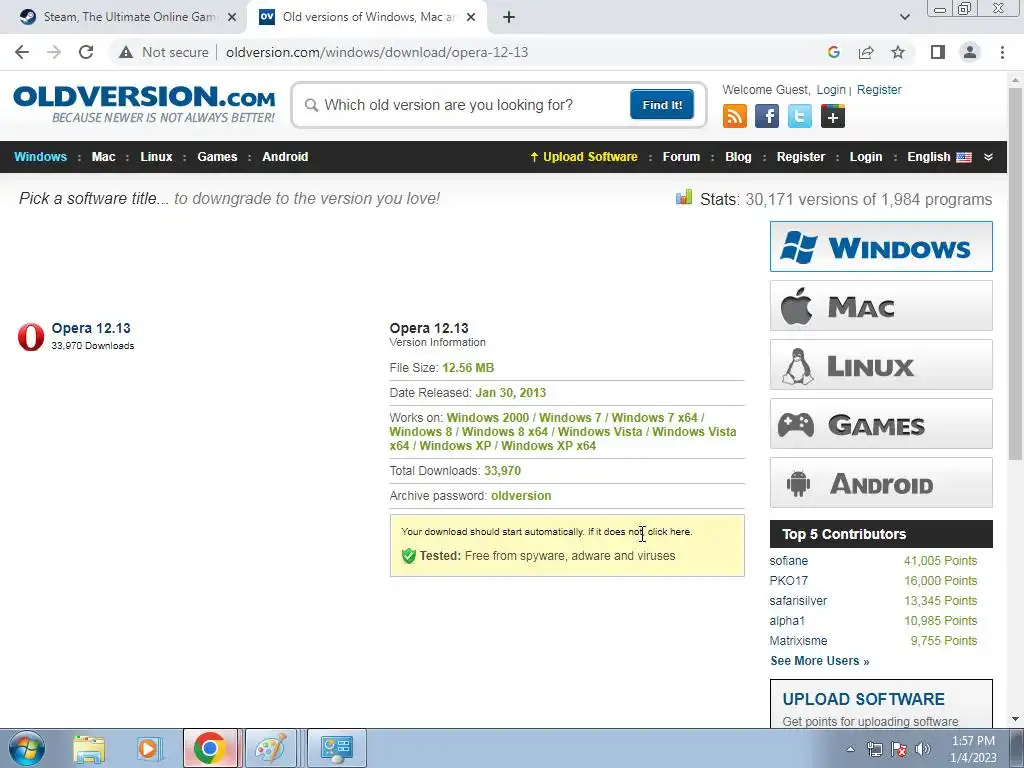1024x768 pixels.
Task: Click Chrome icon in taskbar
Action: coord(210,748)
